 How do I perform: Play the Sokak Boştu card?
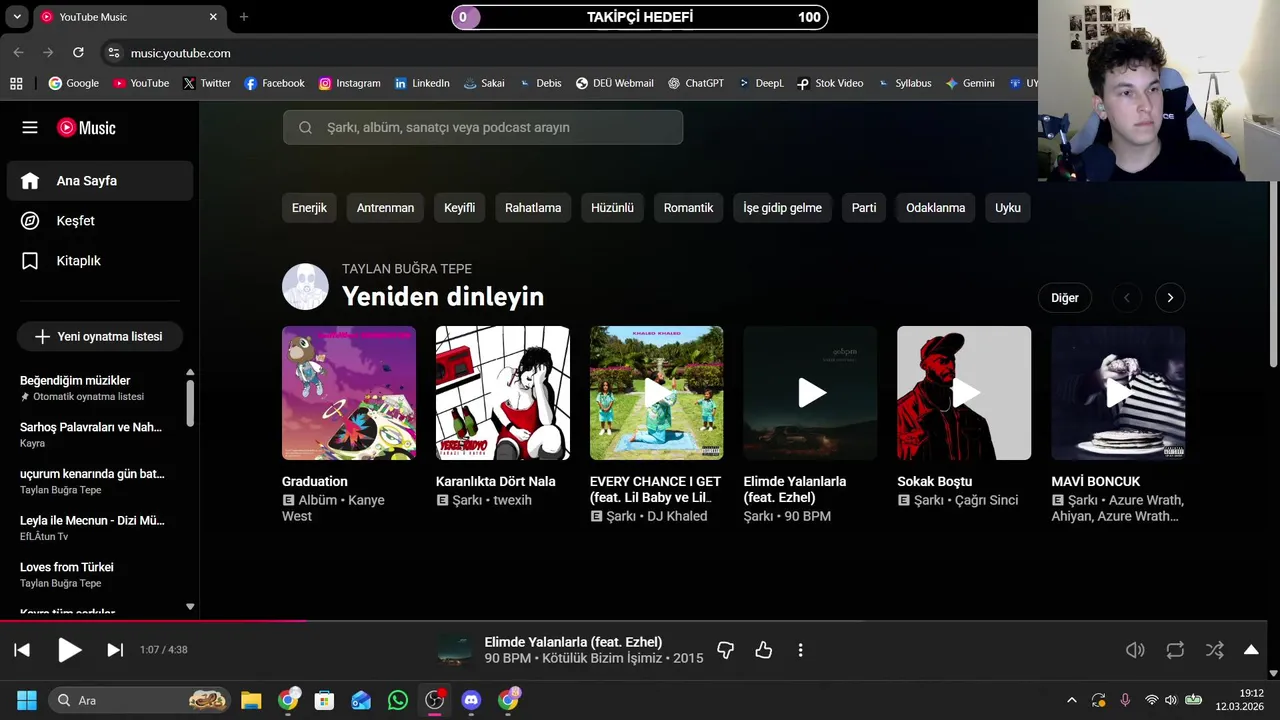(x=964, y=393)
